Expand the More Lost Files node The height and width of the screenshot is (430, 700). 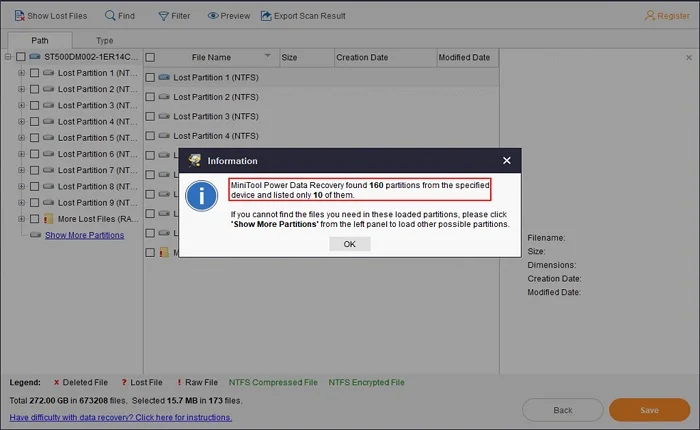click(x=21, y=218)
